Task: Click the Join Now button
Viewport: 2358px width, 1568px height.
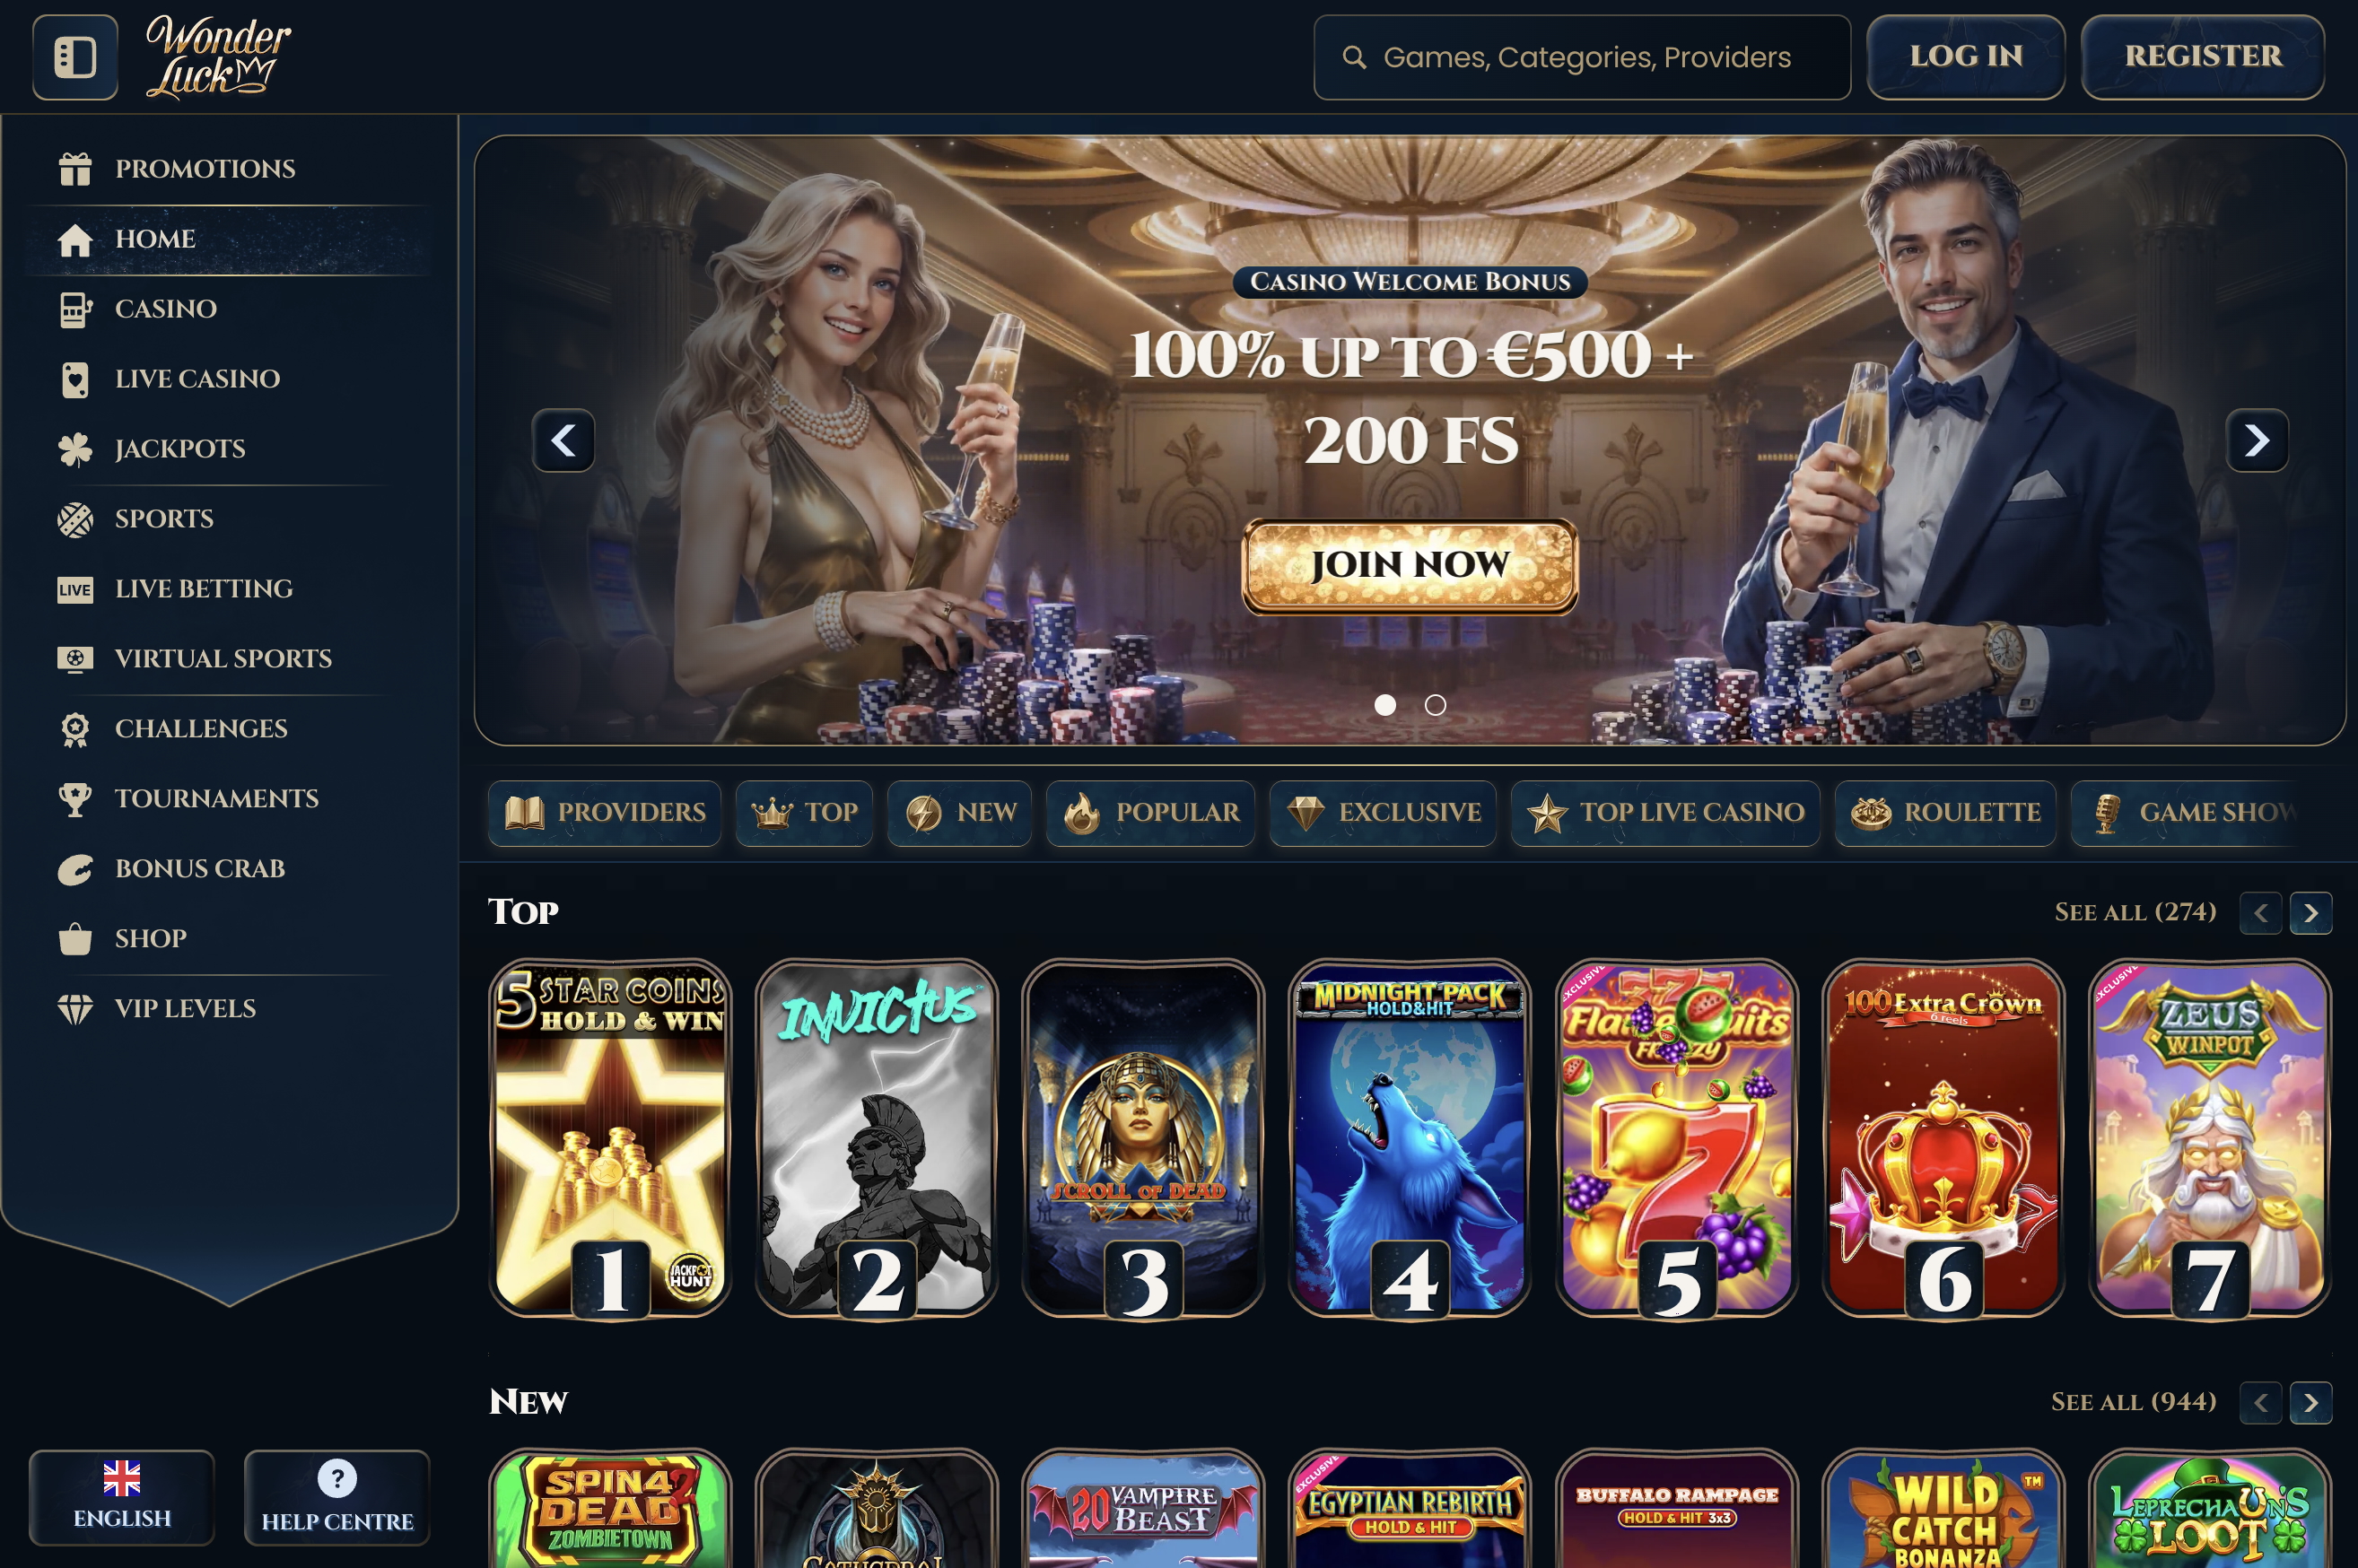Action: (1410, 565)
